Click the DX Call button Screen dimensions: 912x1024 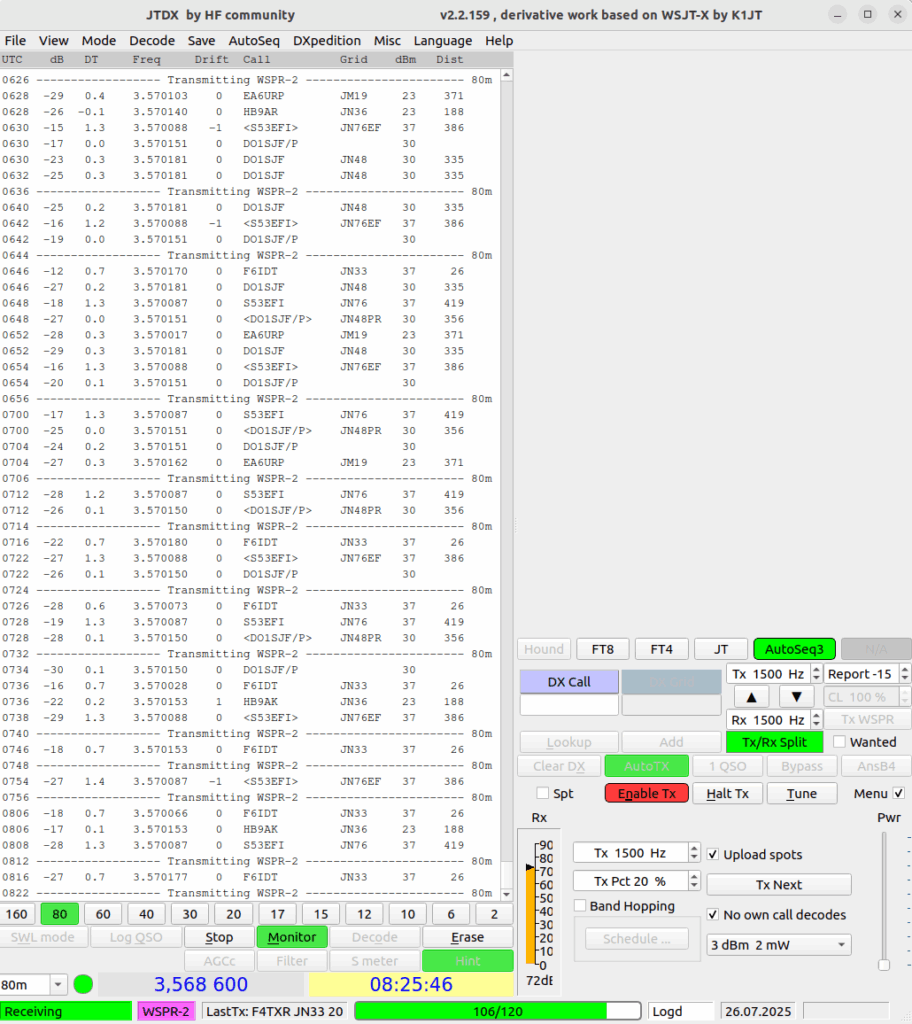[569, 682]
